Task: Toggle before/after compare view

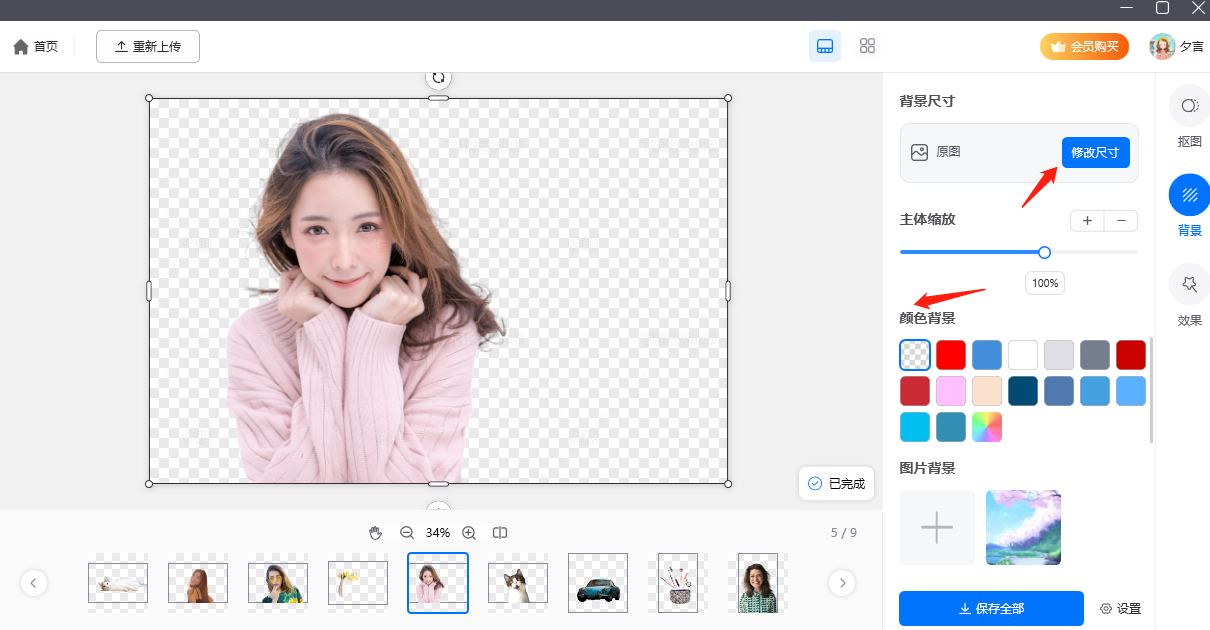Action: [x=500, y=533]
